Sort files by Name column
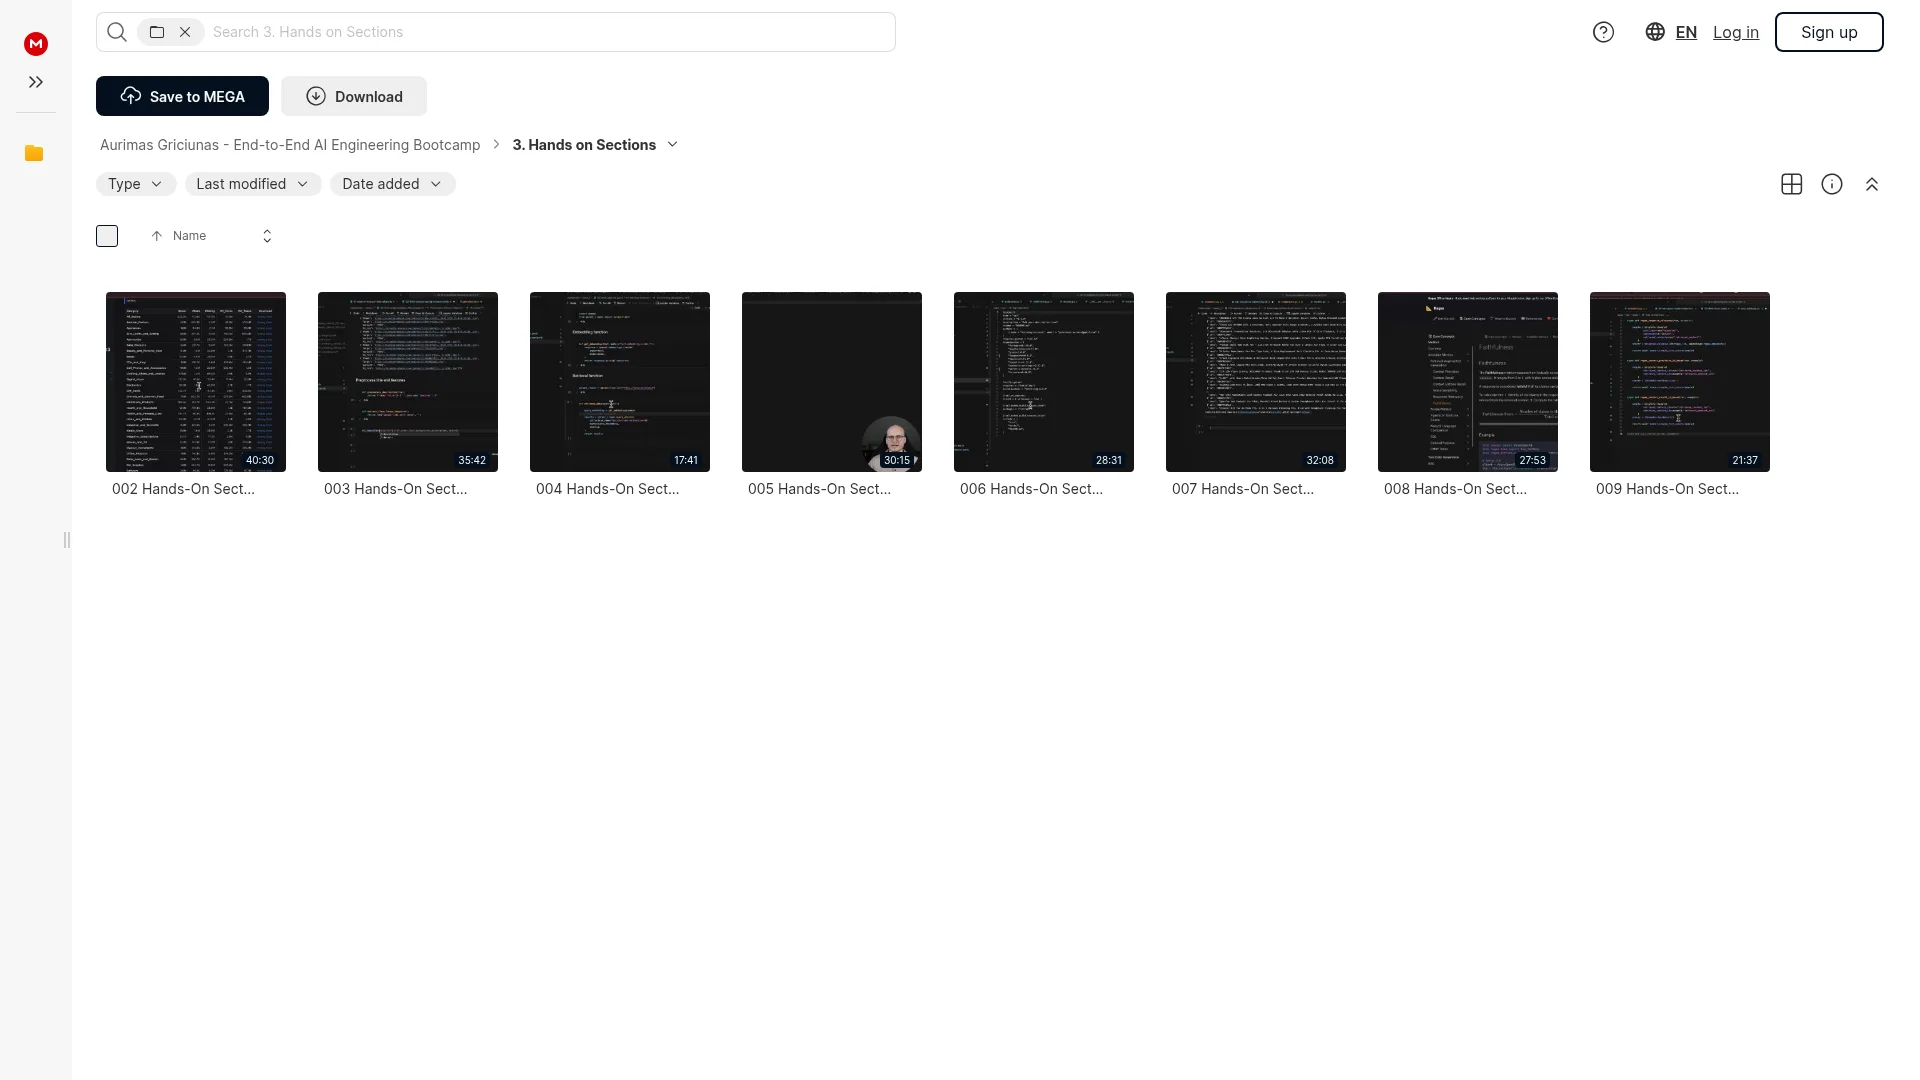This screenshot has width=1920, height=1080. coord(189,236)
